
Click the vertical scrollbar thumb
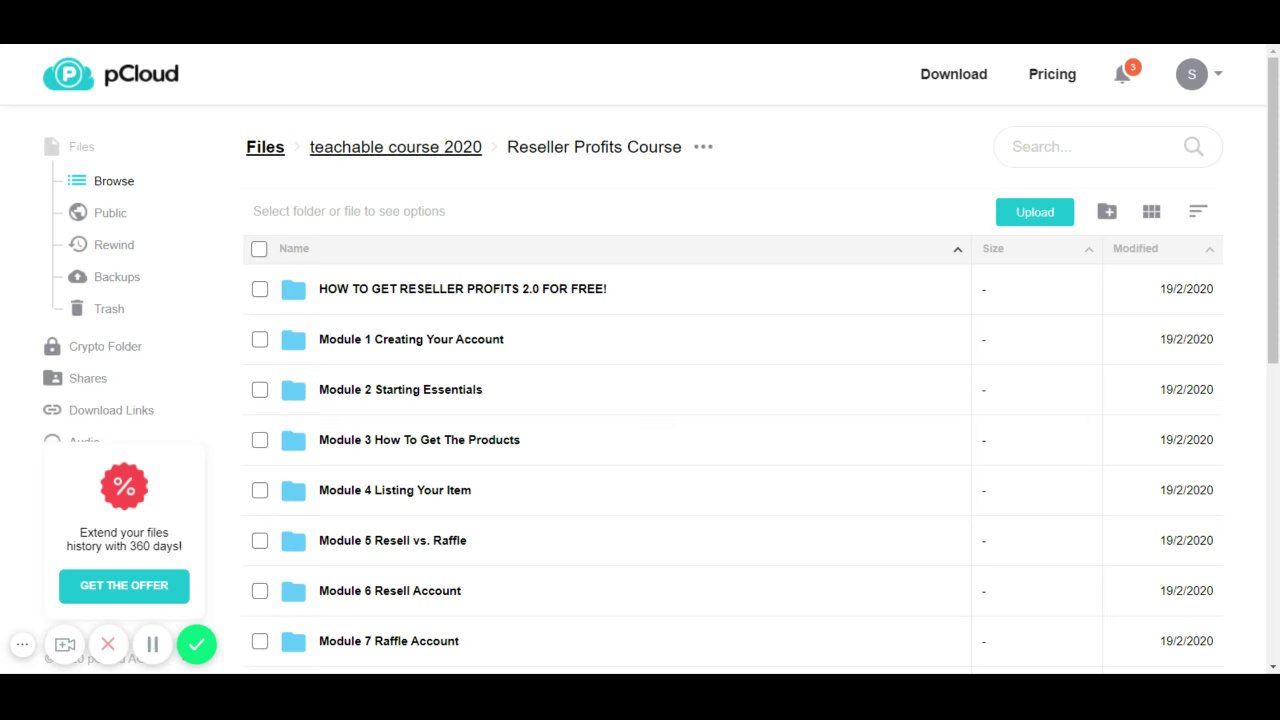click(1273, 210)
